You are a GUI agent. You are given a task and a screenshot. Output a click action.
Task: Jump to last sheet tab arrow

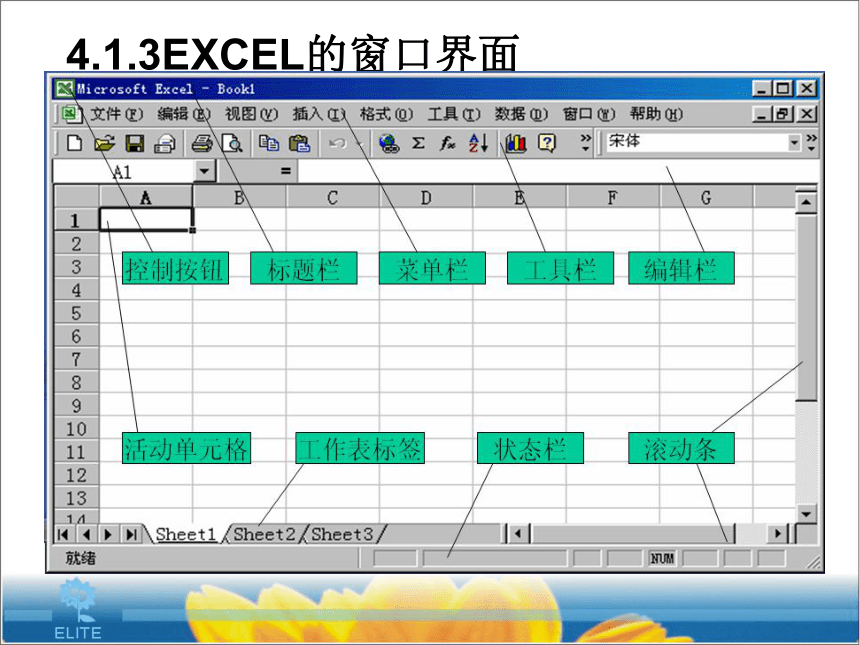[x=131, y=534]
